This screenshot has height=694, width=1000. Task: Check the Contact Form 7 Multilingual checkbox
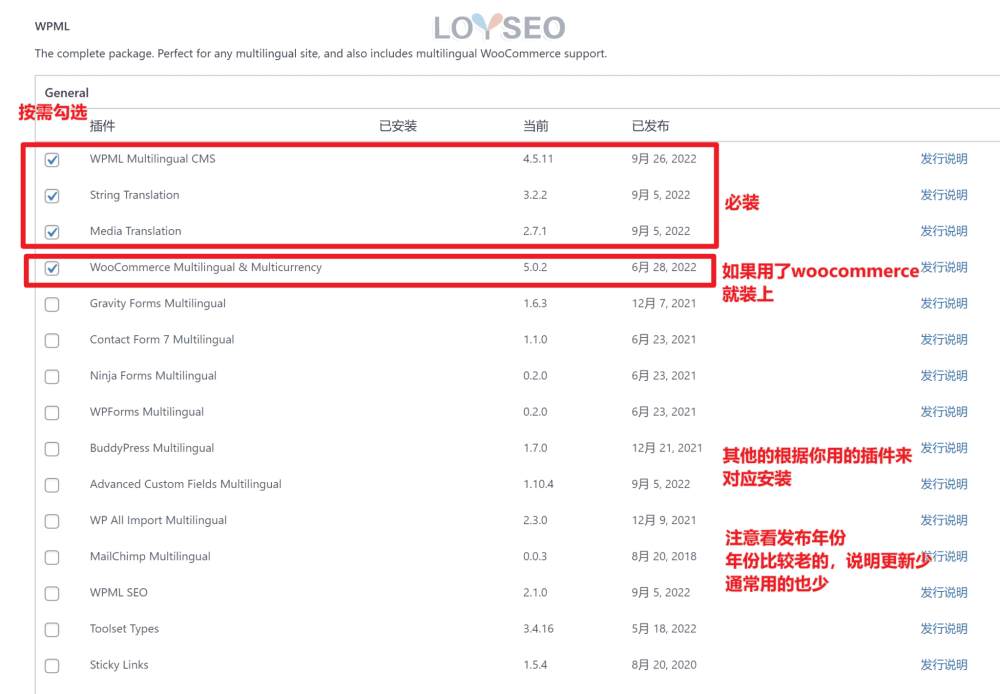(x=52, y=341)
